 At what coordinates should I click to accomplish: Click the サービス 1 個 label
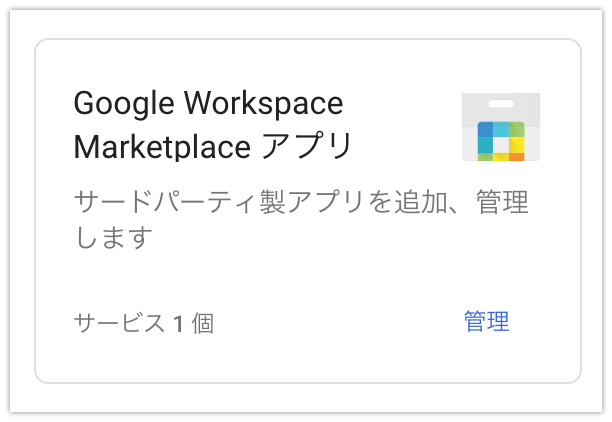pos(144,323)
